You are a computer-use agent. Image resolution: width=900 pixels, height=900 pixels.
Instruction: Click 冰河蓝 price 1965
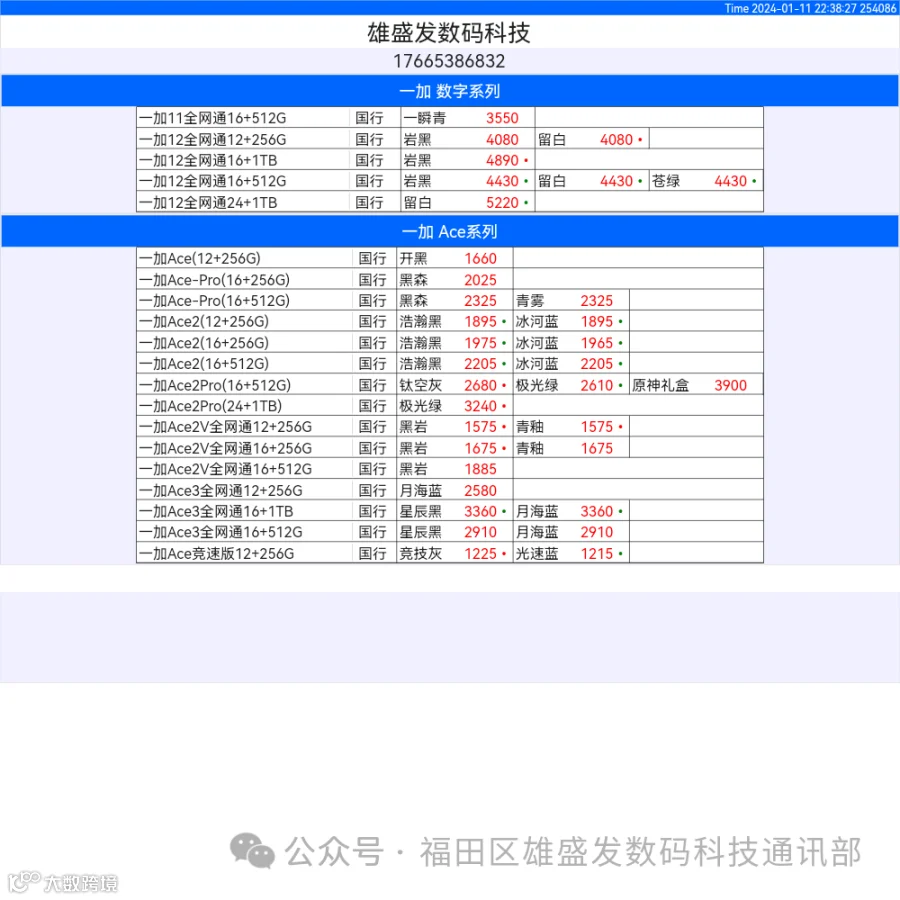pyautogui.click(x=597, y=343)
